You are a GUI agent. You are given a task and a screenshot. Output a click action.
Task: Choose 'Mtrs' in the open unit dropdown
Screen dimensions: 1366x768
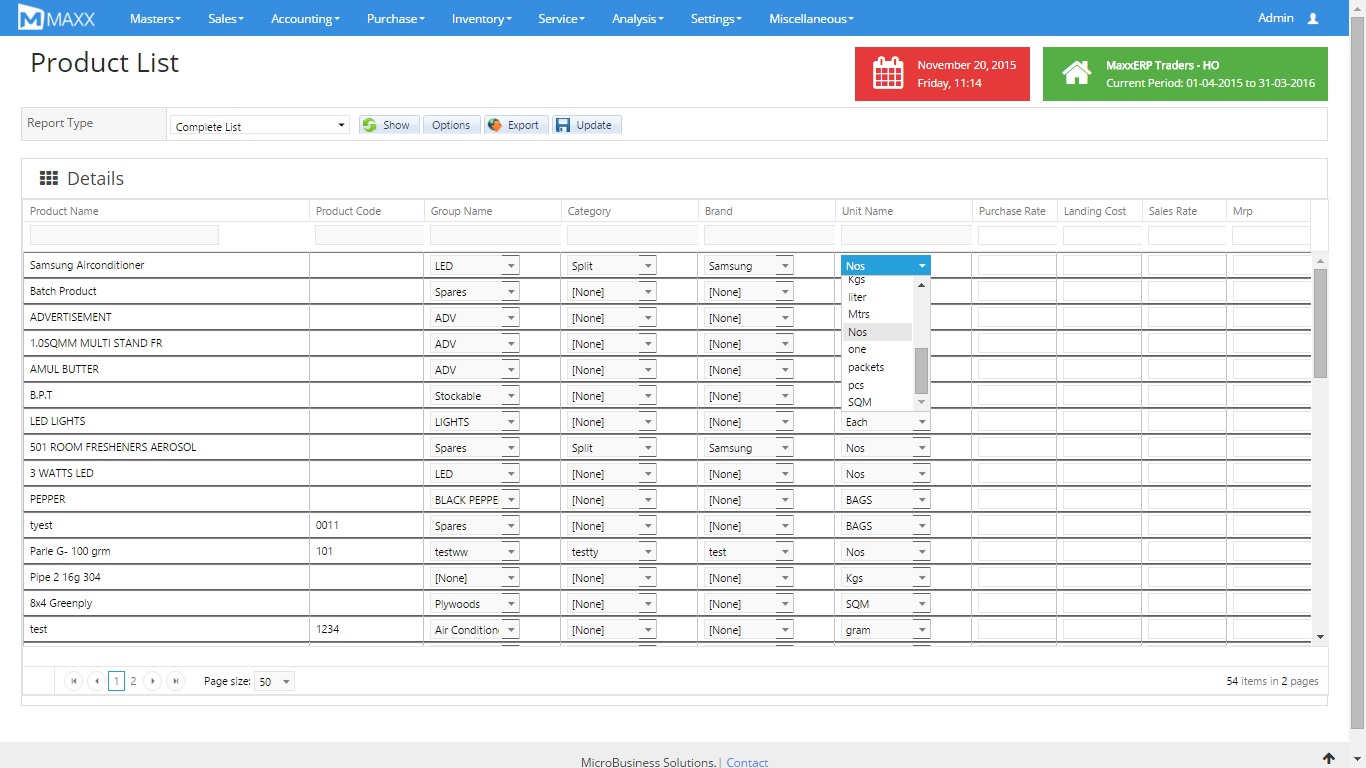click(859, 314)
